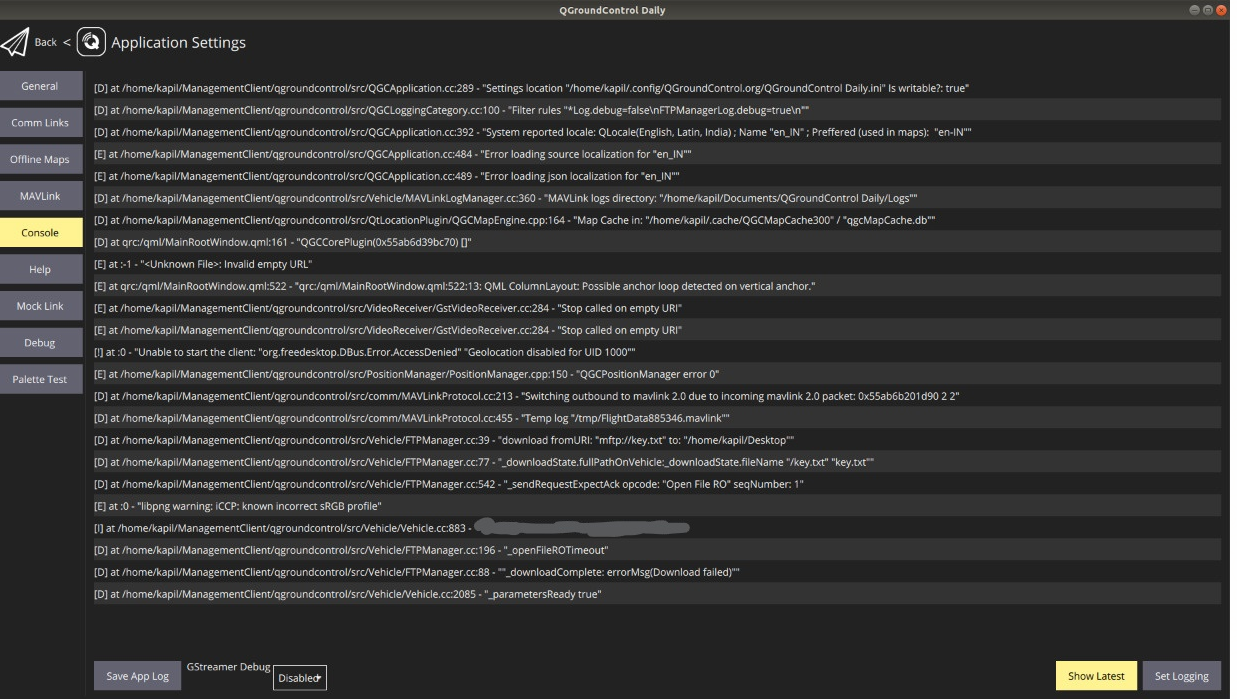This screenshot has height=699, width=1237.
Task: Open the Offline Maps settings
Action: click(41, 158)
